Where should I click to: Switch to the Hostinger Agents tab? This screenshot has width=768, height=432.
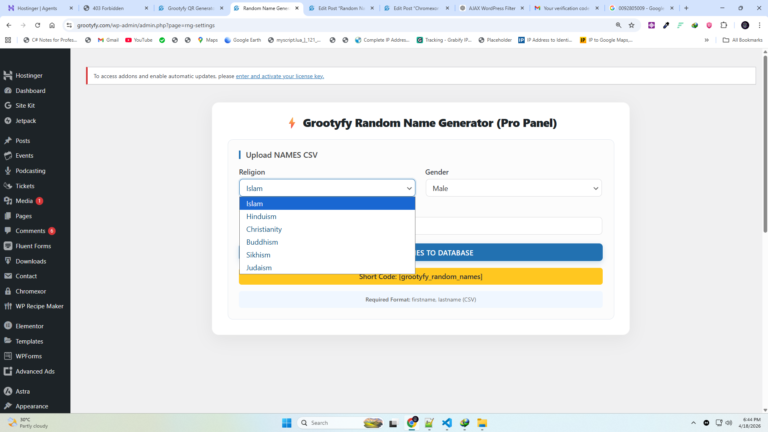point(41,8)
